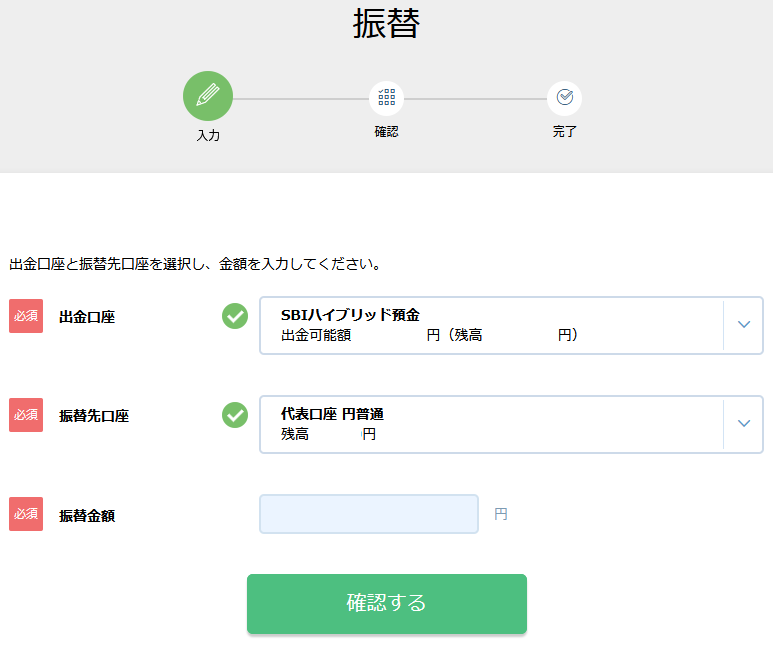The height and width of the screenshot is (646, 773).
Task: Focus the 振替金額 amount input field
Action: pyautogui.click(x=369, y=514)
